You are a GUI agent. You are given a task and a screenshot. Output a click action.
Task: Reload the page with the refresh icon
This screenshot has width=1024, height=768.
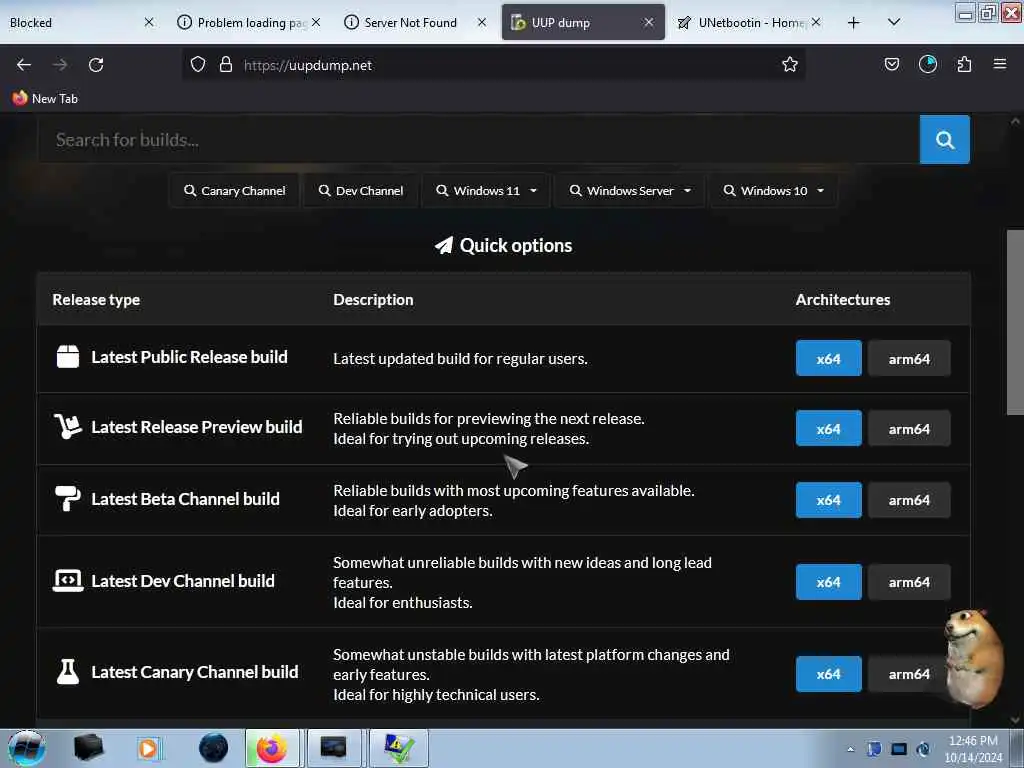(96, 65)
